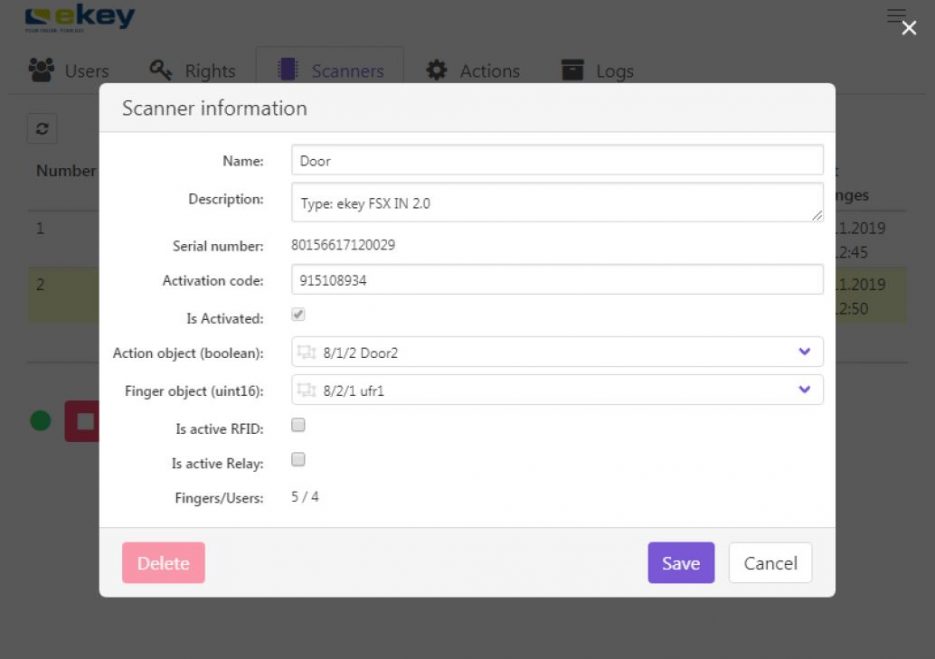Enable the Is active Relay checkbox

(298, 459)
